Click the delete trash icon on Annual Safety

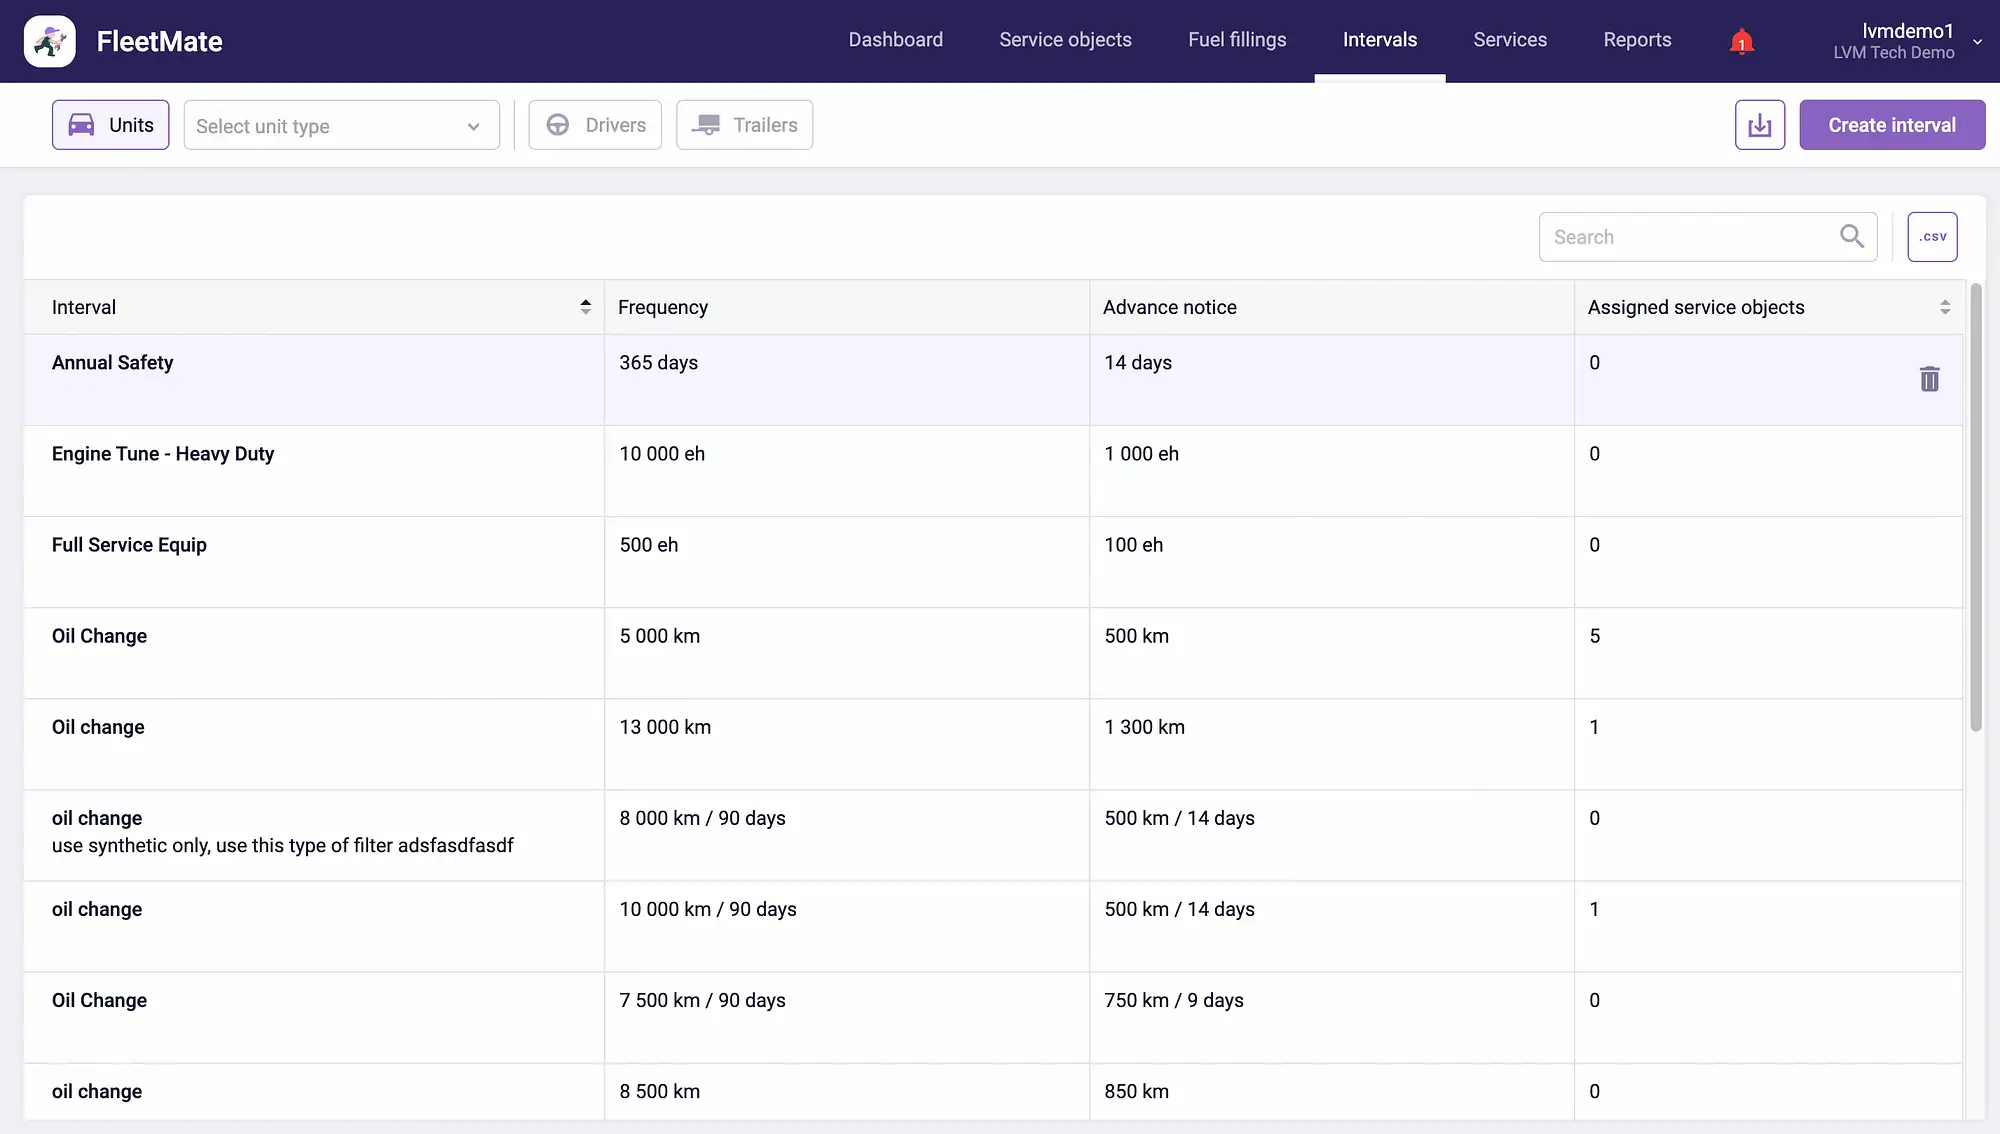point(1929,379)
